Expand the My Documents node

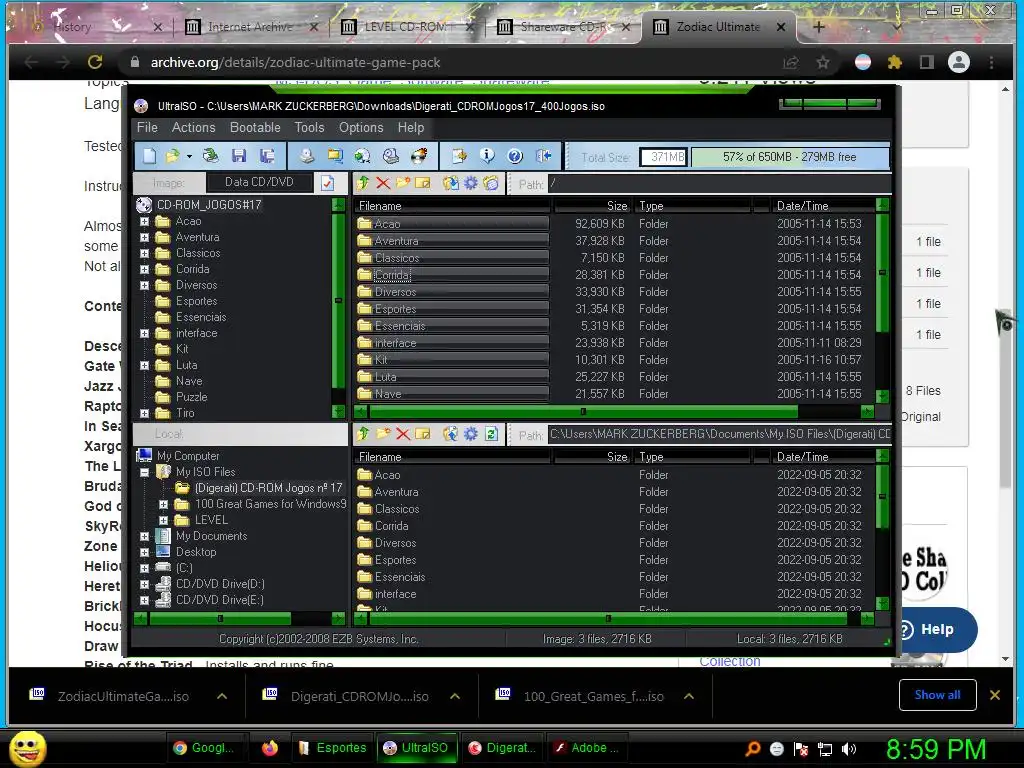click(144, 536)
